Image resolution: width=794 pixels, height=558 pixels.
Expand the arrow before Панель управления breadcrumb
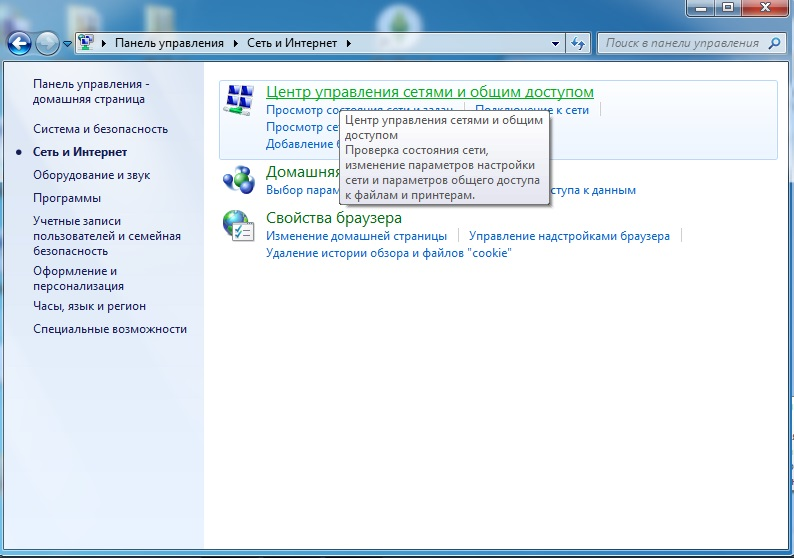click(x=104, y=44)
